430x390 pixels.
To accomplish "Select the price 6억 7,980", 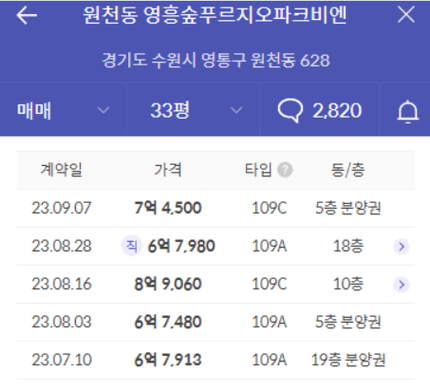I will 181,246.
